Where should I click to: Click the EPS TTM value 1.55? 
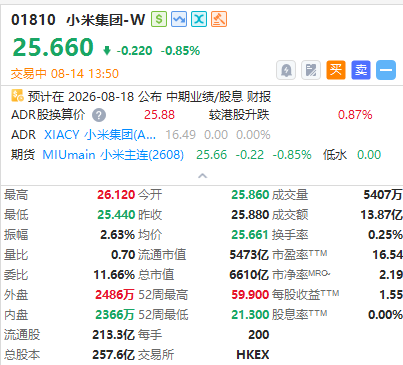point(391,295)
